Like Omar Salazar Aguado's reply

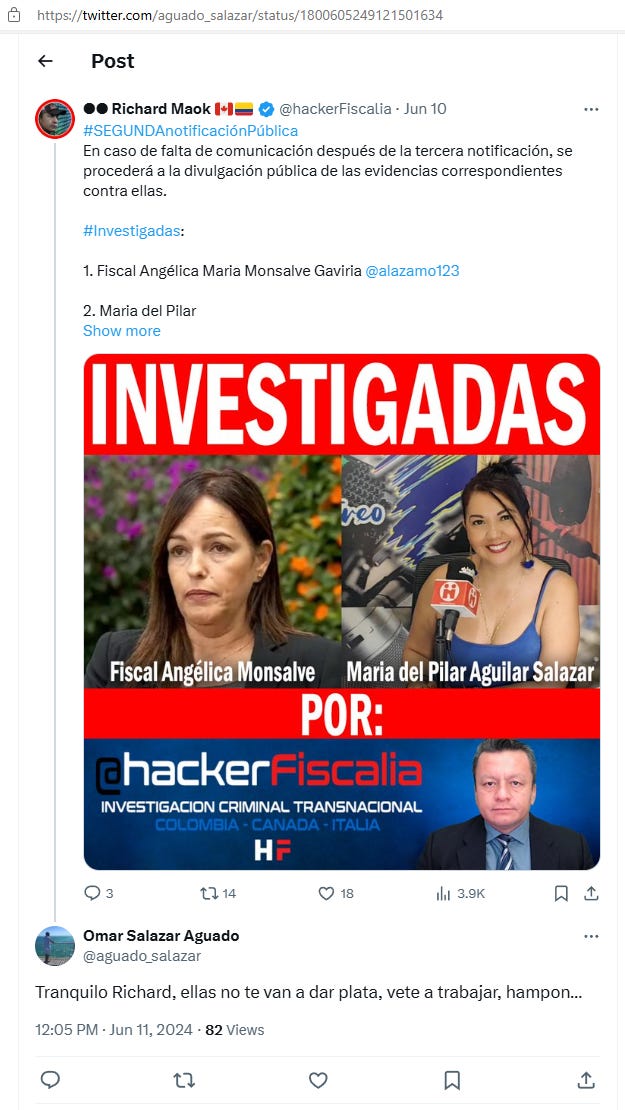[319, 1080]
